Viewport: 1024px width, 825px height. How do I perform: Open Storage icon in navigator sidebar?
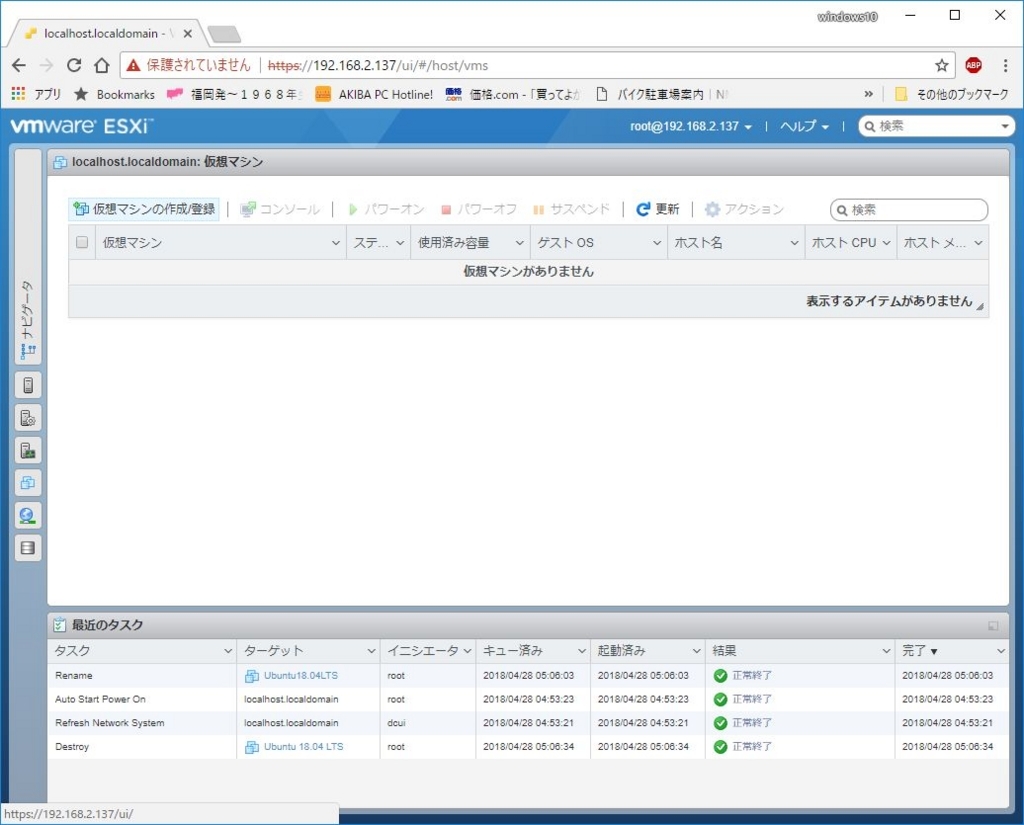tap(28, 548)
